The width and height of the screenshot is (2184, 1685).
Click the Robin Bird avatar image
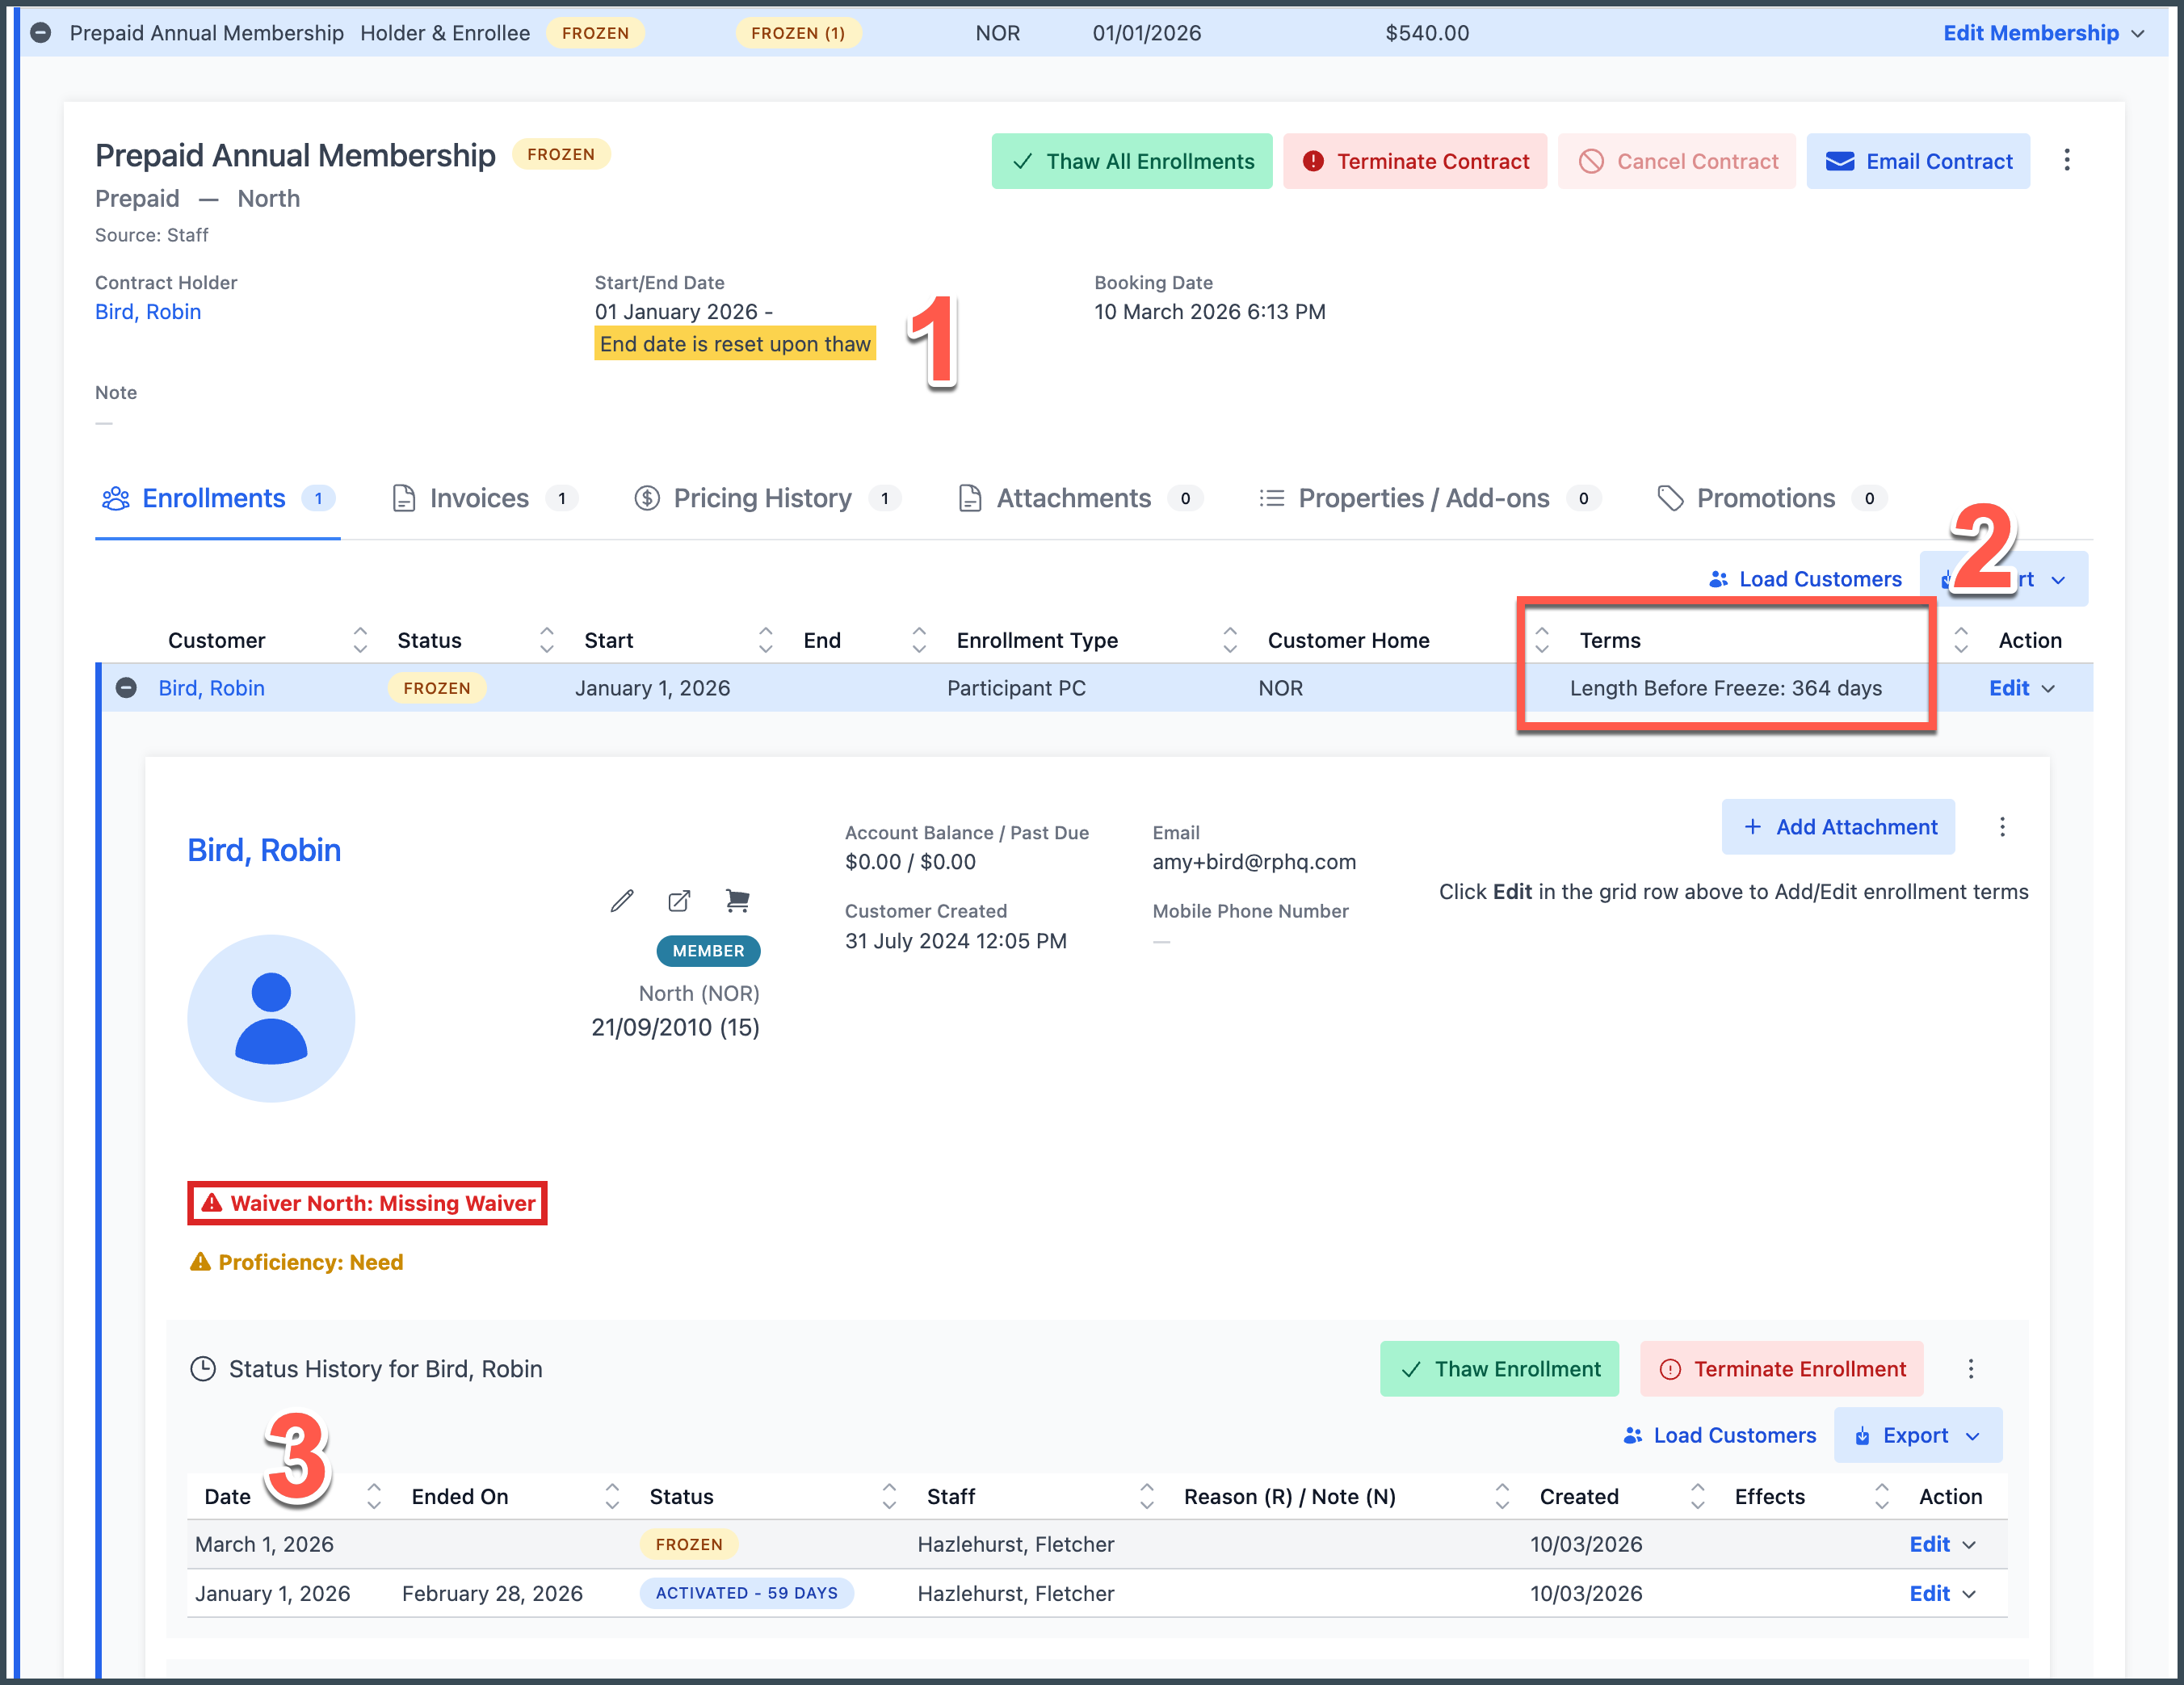(x=271, y=1018)
